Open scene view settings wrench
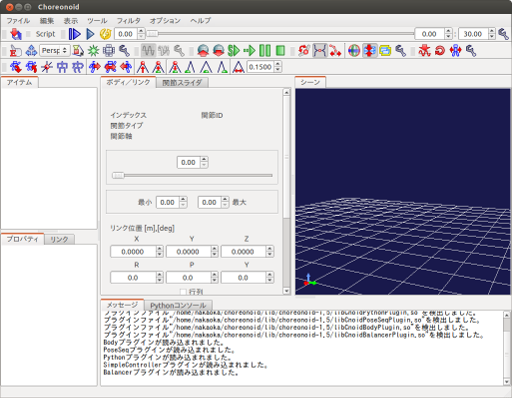 click(x=124, y=51)
